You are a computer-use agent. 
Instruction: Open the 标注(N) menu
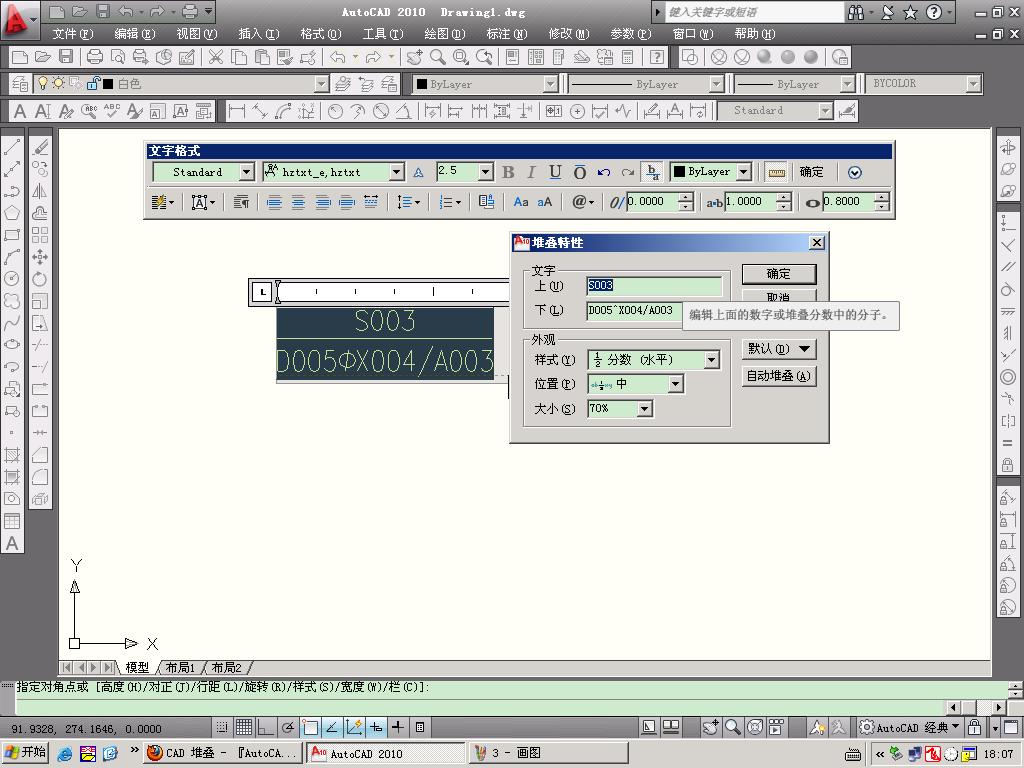[x=507, y=34]
